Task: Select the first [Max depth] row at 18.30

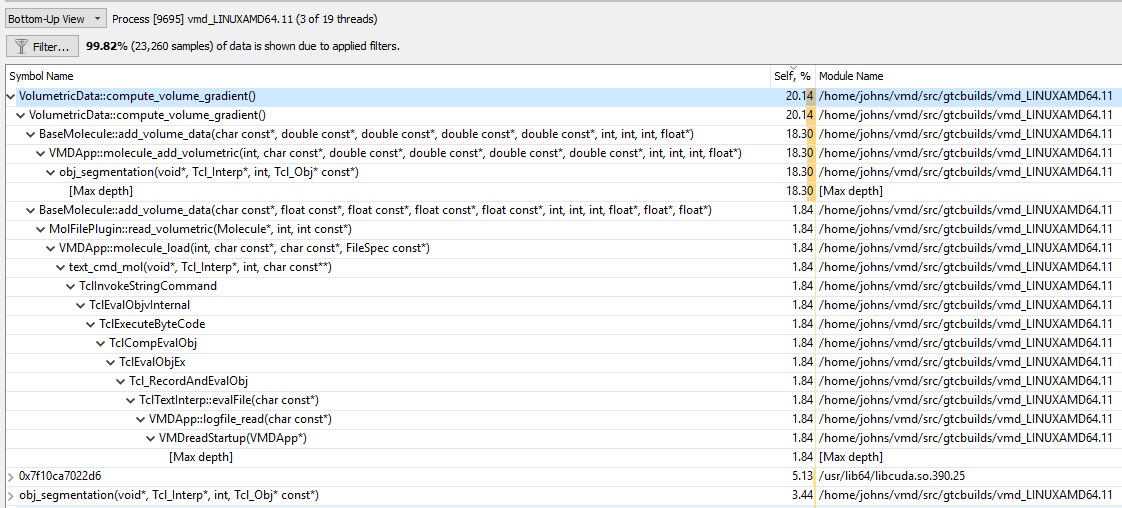Action: click(x=100, y=191)
